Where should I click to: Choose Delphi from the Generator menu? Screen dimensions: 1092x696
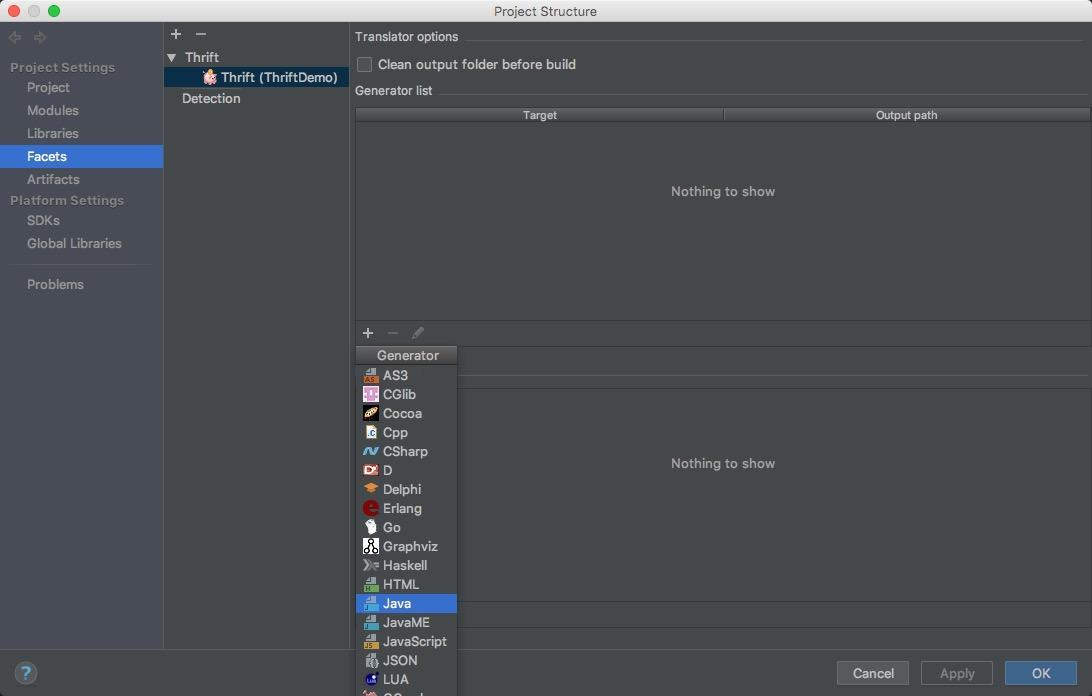[x=406, y=489]
